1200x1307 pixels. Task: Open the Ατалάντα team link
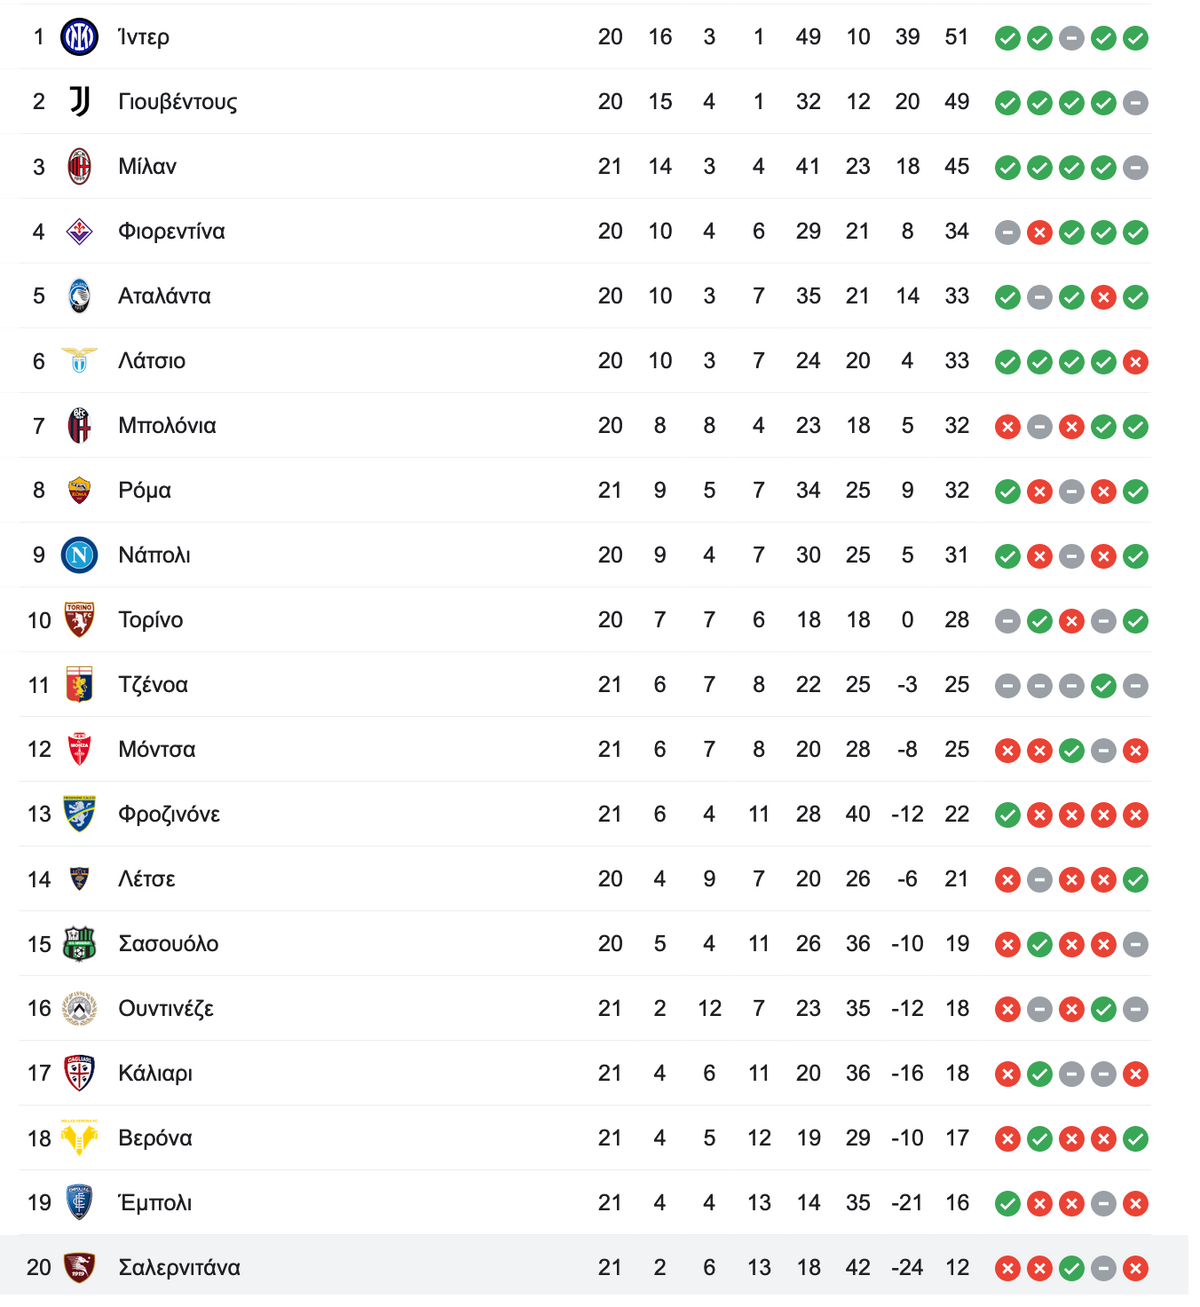click(164, 296)
